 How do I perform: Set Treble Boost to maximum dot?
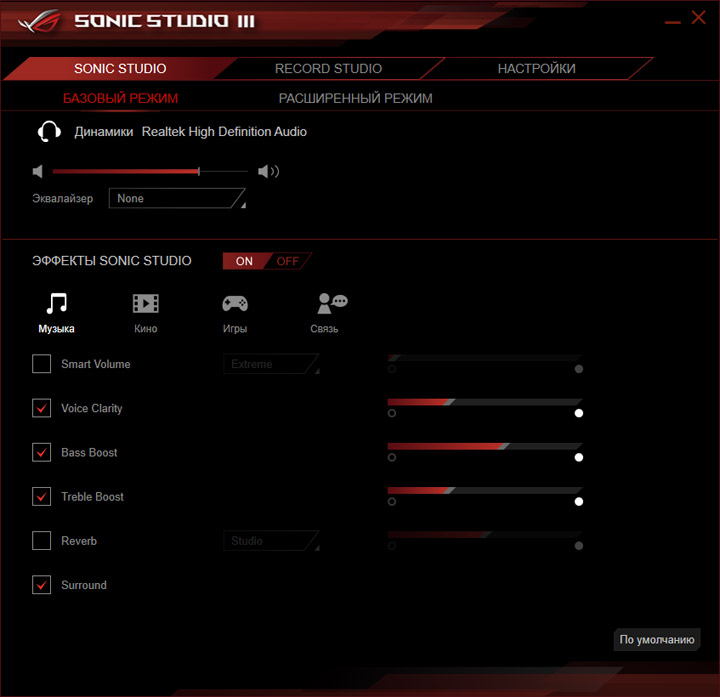pos(579,501)
